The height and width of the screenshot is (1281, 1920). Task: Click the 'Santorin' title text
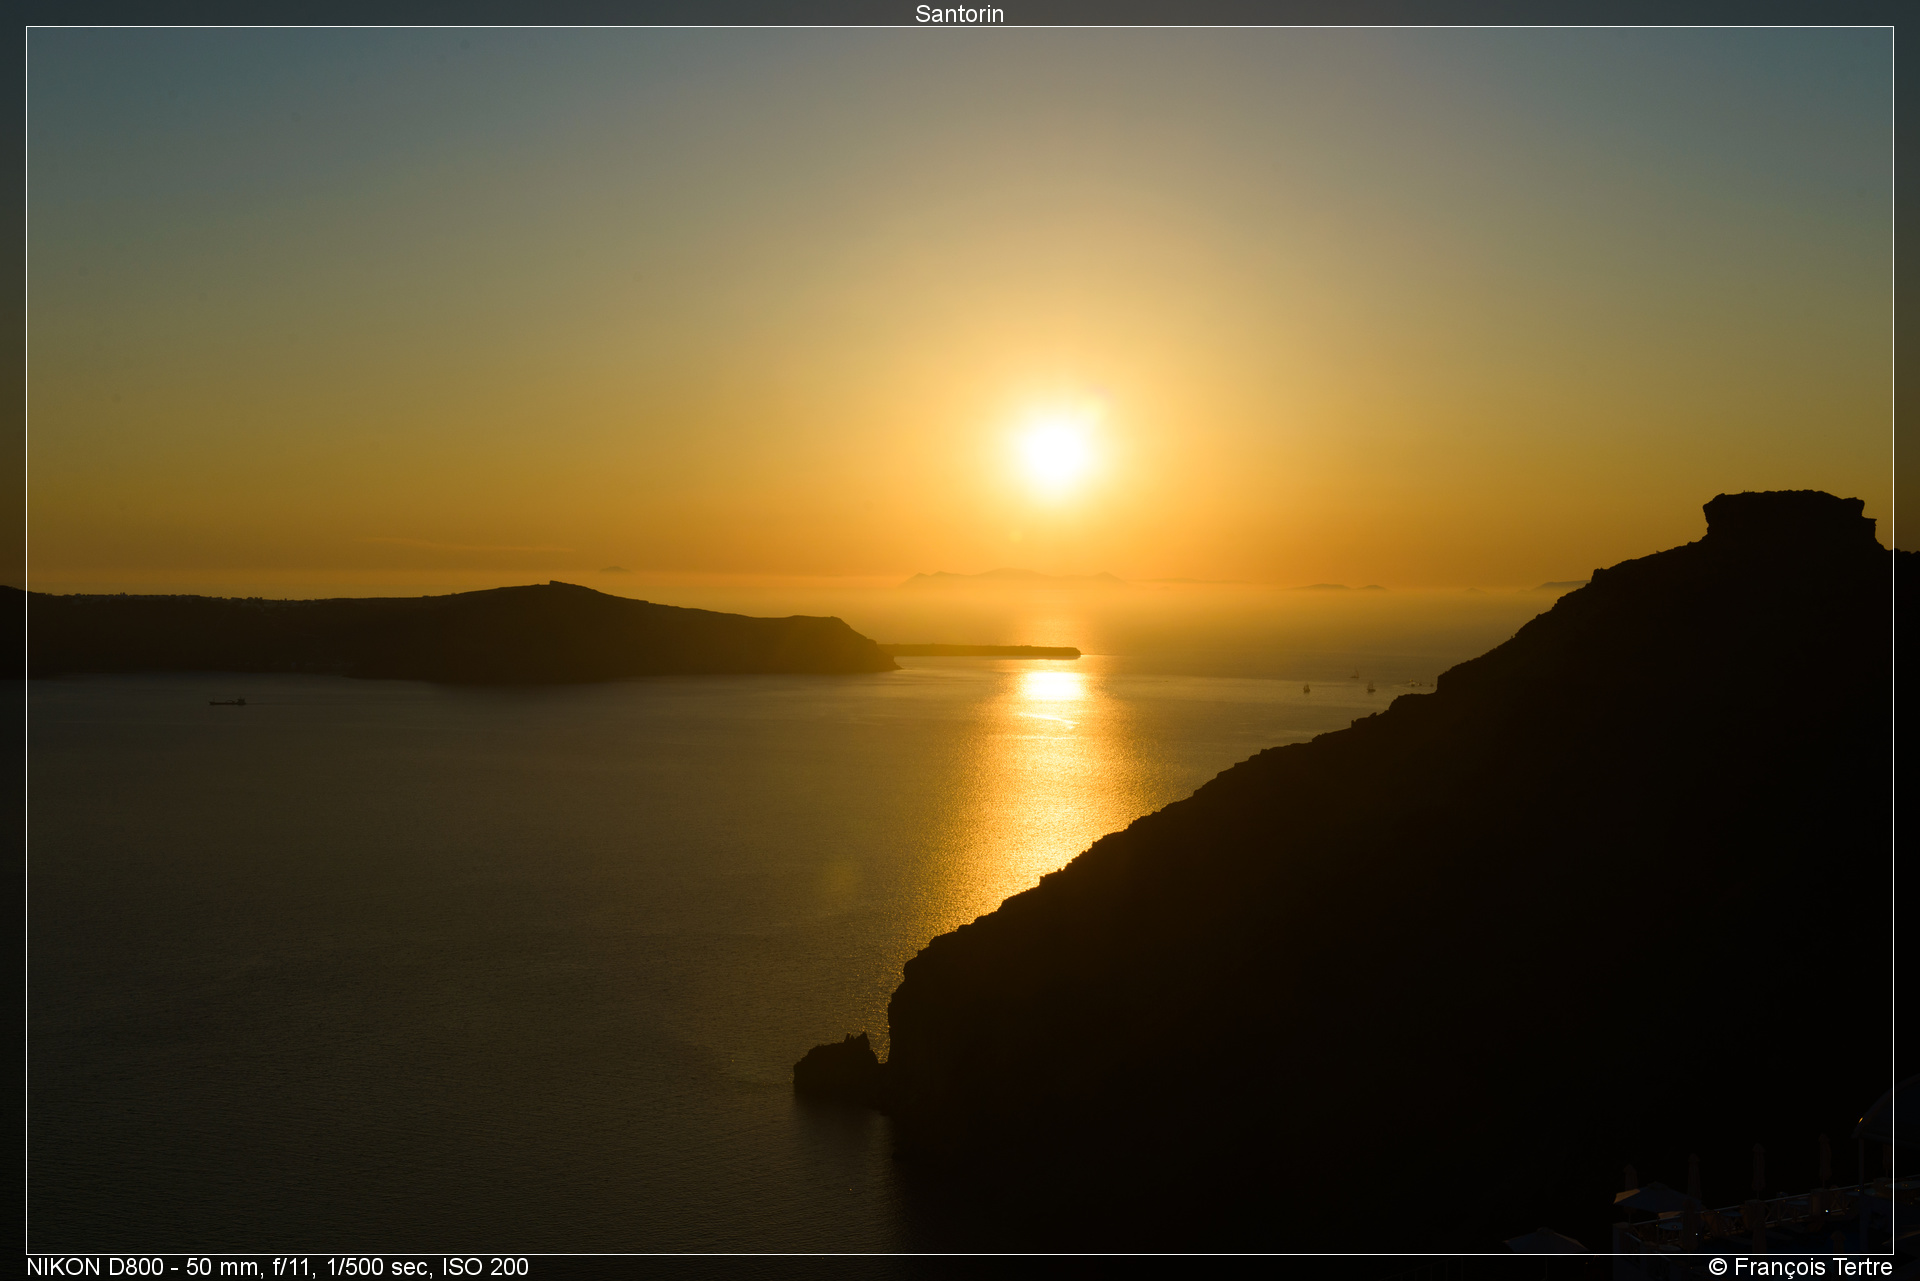[x=959, y=13]
